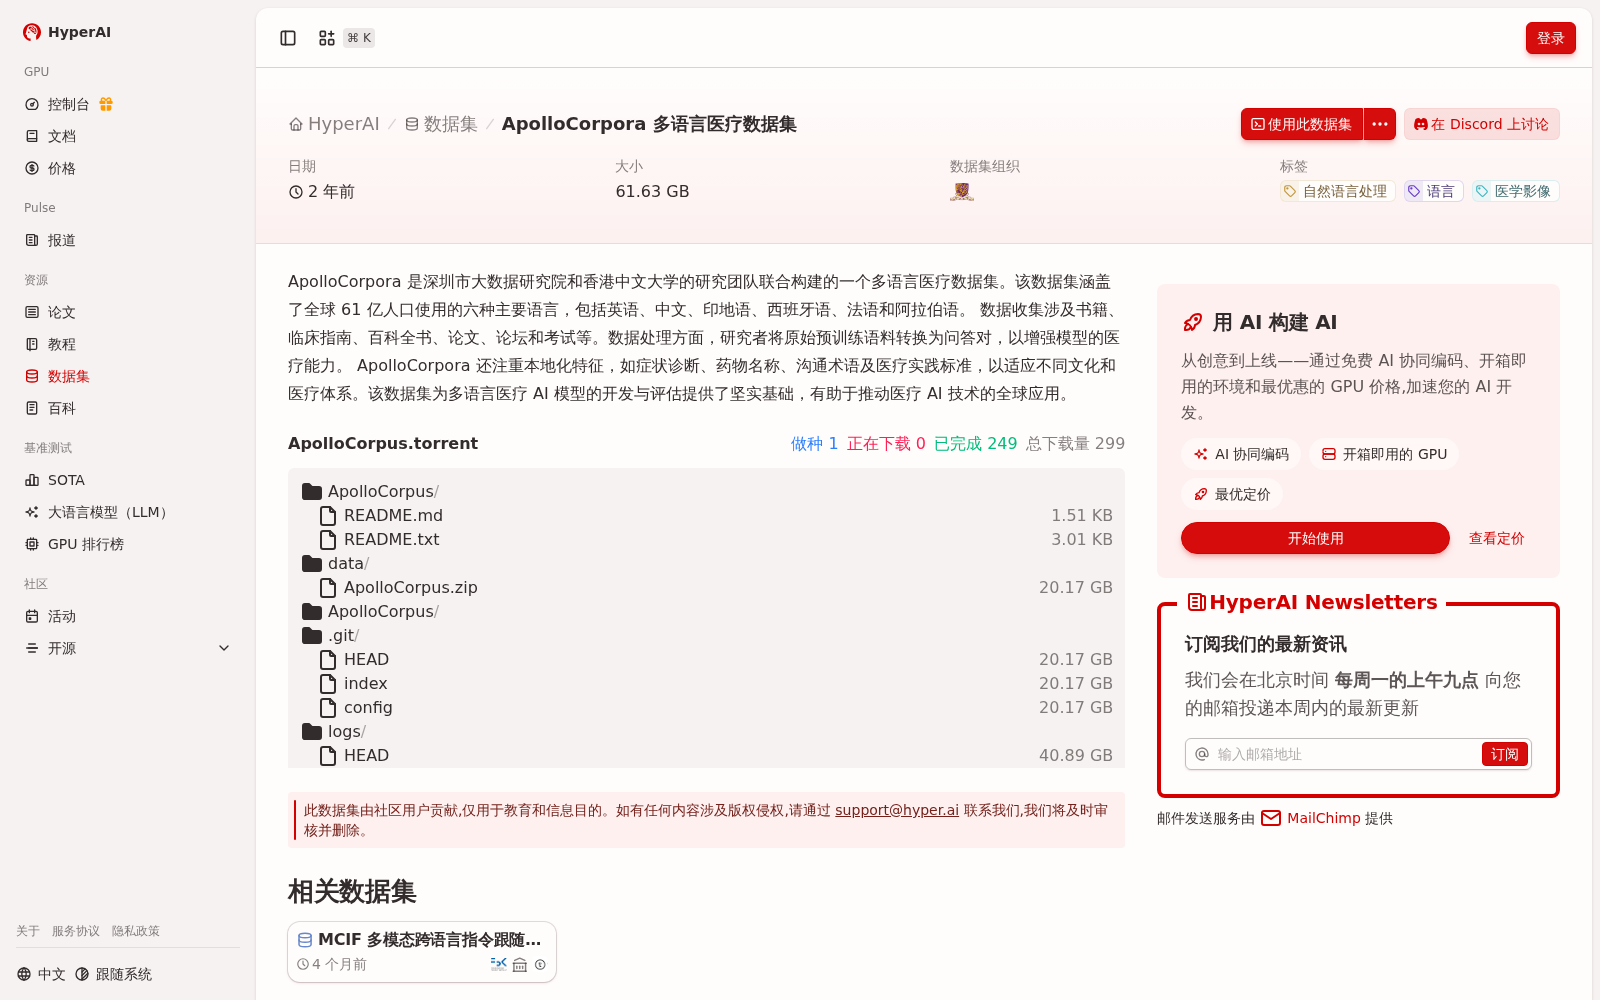Click 隐私政策 footer link

click(x=136, y=931)
